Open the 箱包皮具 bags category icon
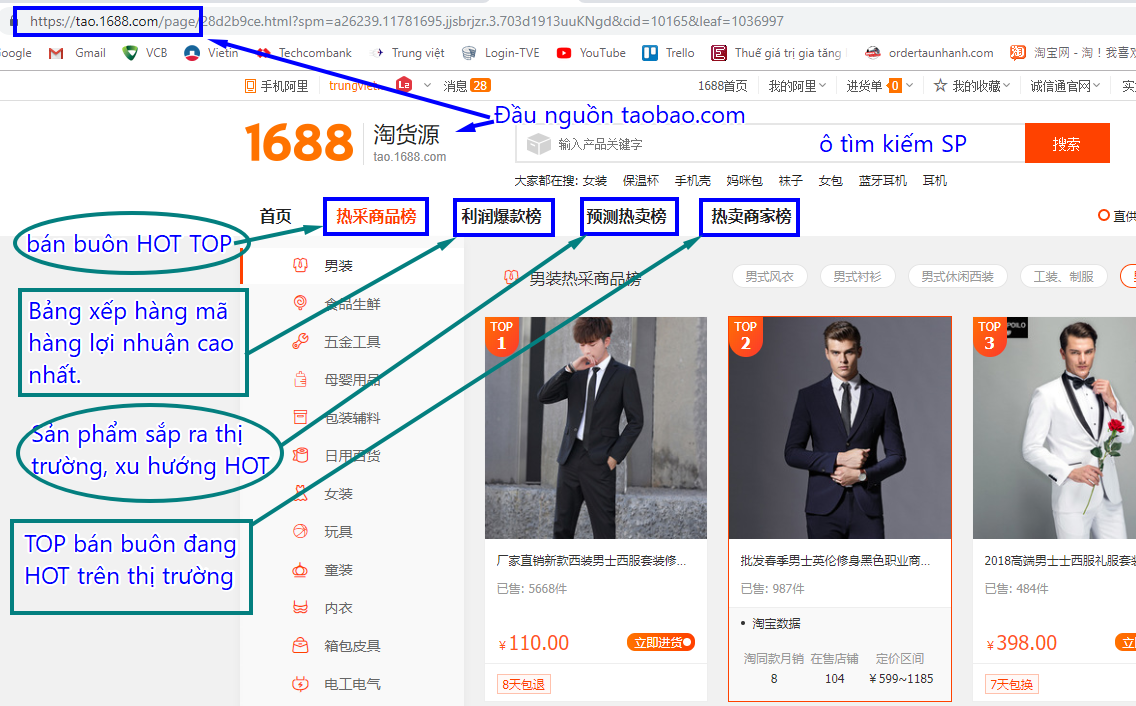 299,646
